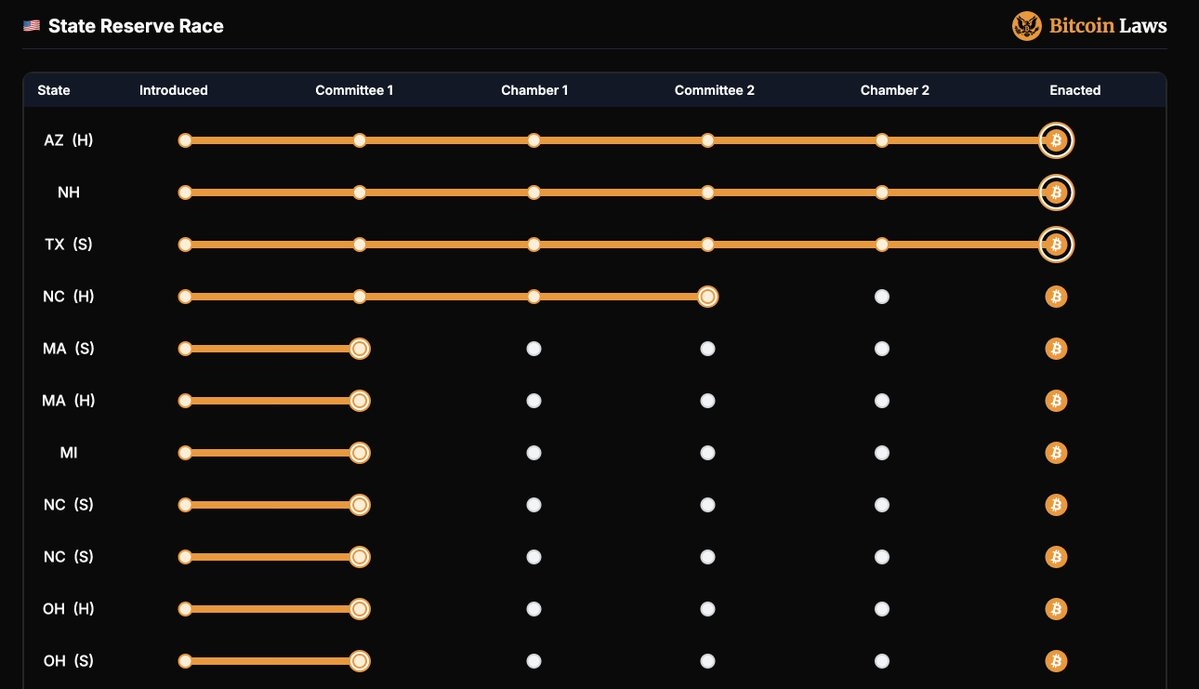The height and width of the screenshot is (689, 1199).
Task: Click the Committee 1 current-stage marker for OH (S)
Action: [359, 661]
